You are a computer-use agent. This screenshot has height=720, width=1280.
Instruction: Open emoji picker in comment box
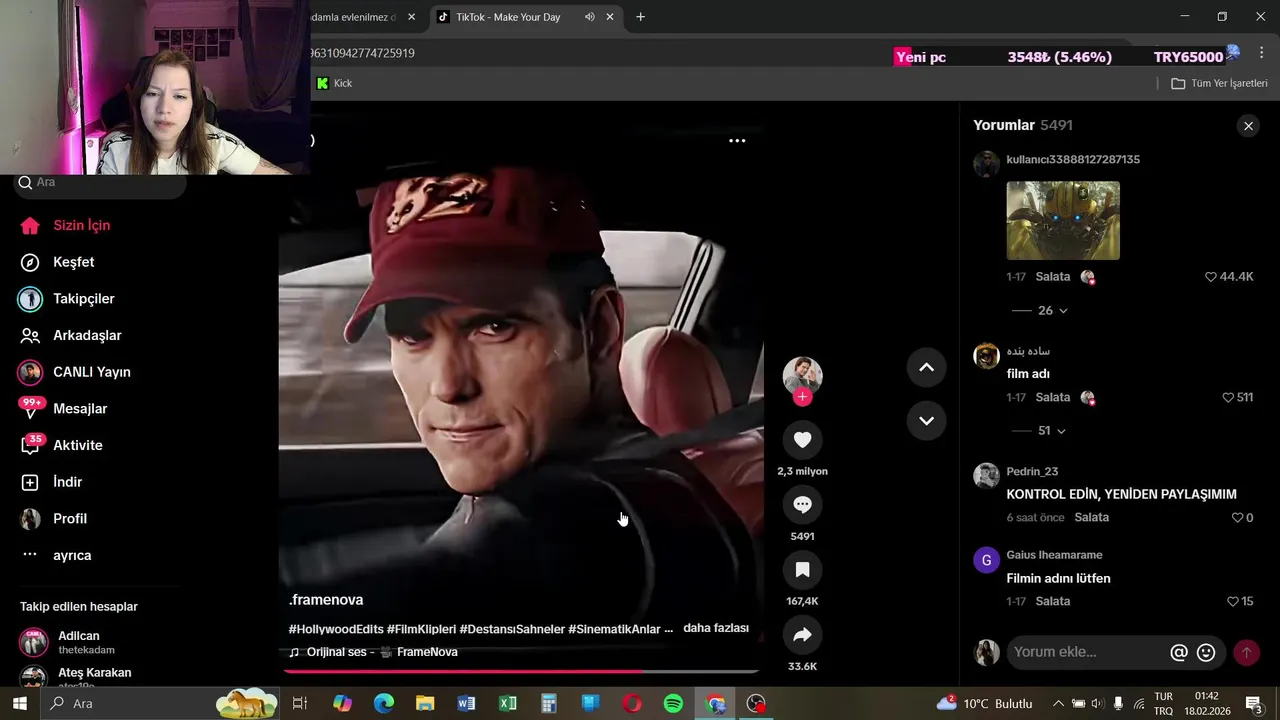pos(1206,652)
